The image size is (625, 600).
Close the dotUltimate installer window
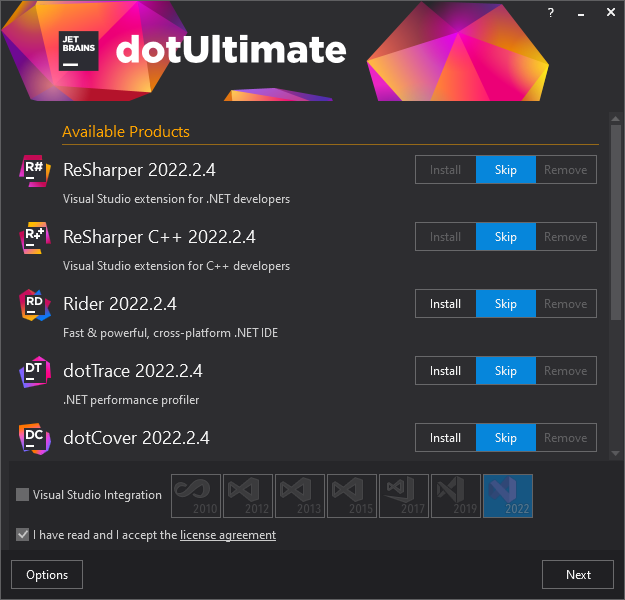click(x=611, y=12)
